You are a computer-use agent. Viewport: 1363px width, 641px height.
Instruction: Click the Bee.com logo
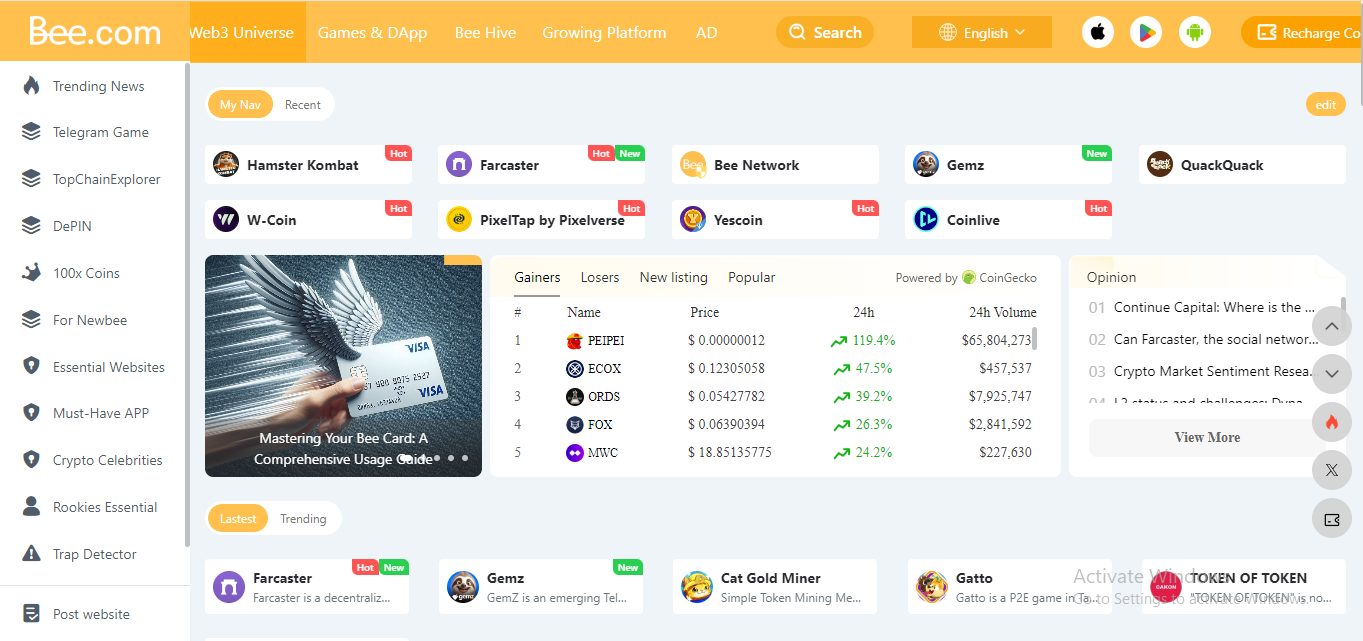pyautogui.click(x=95, y=31)
